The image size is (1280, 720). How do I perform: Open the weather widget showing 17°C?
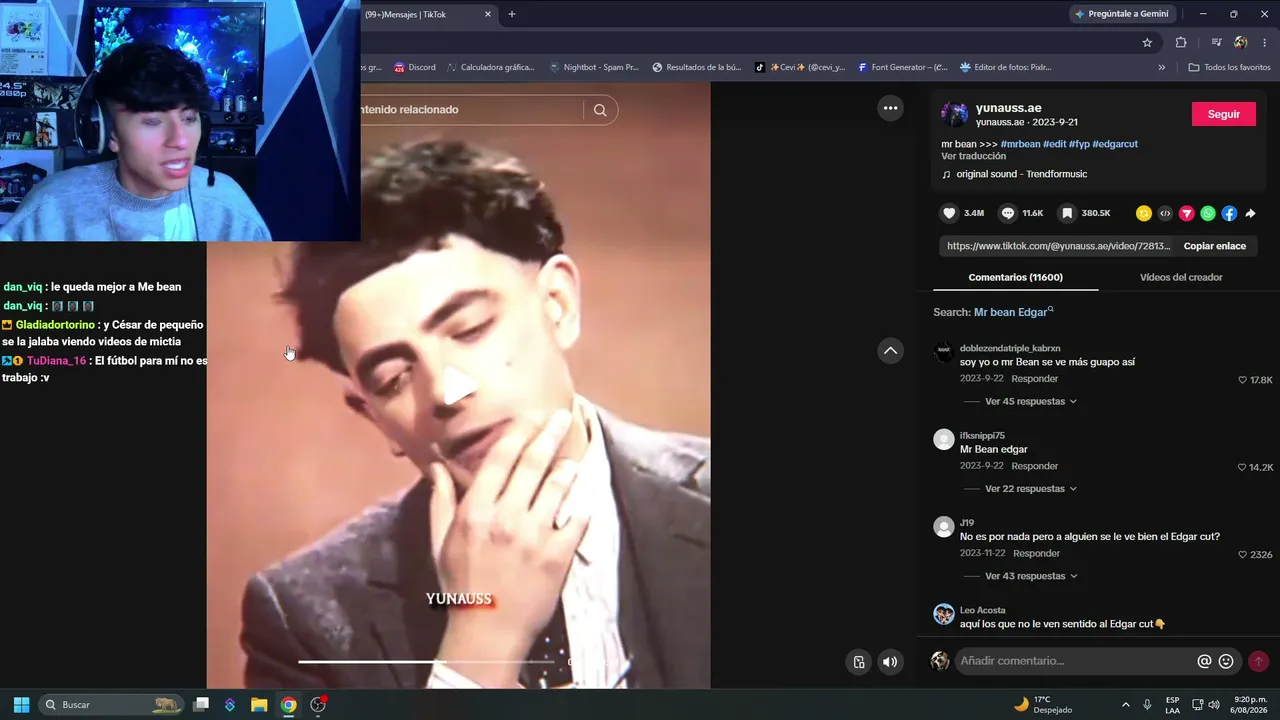[1043, 704]
